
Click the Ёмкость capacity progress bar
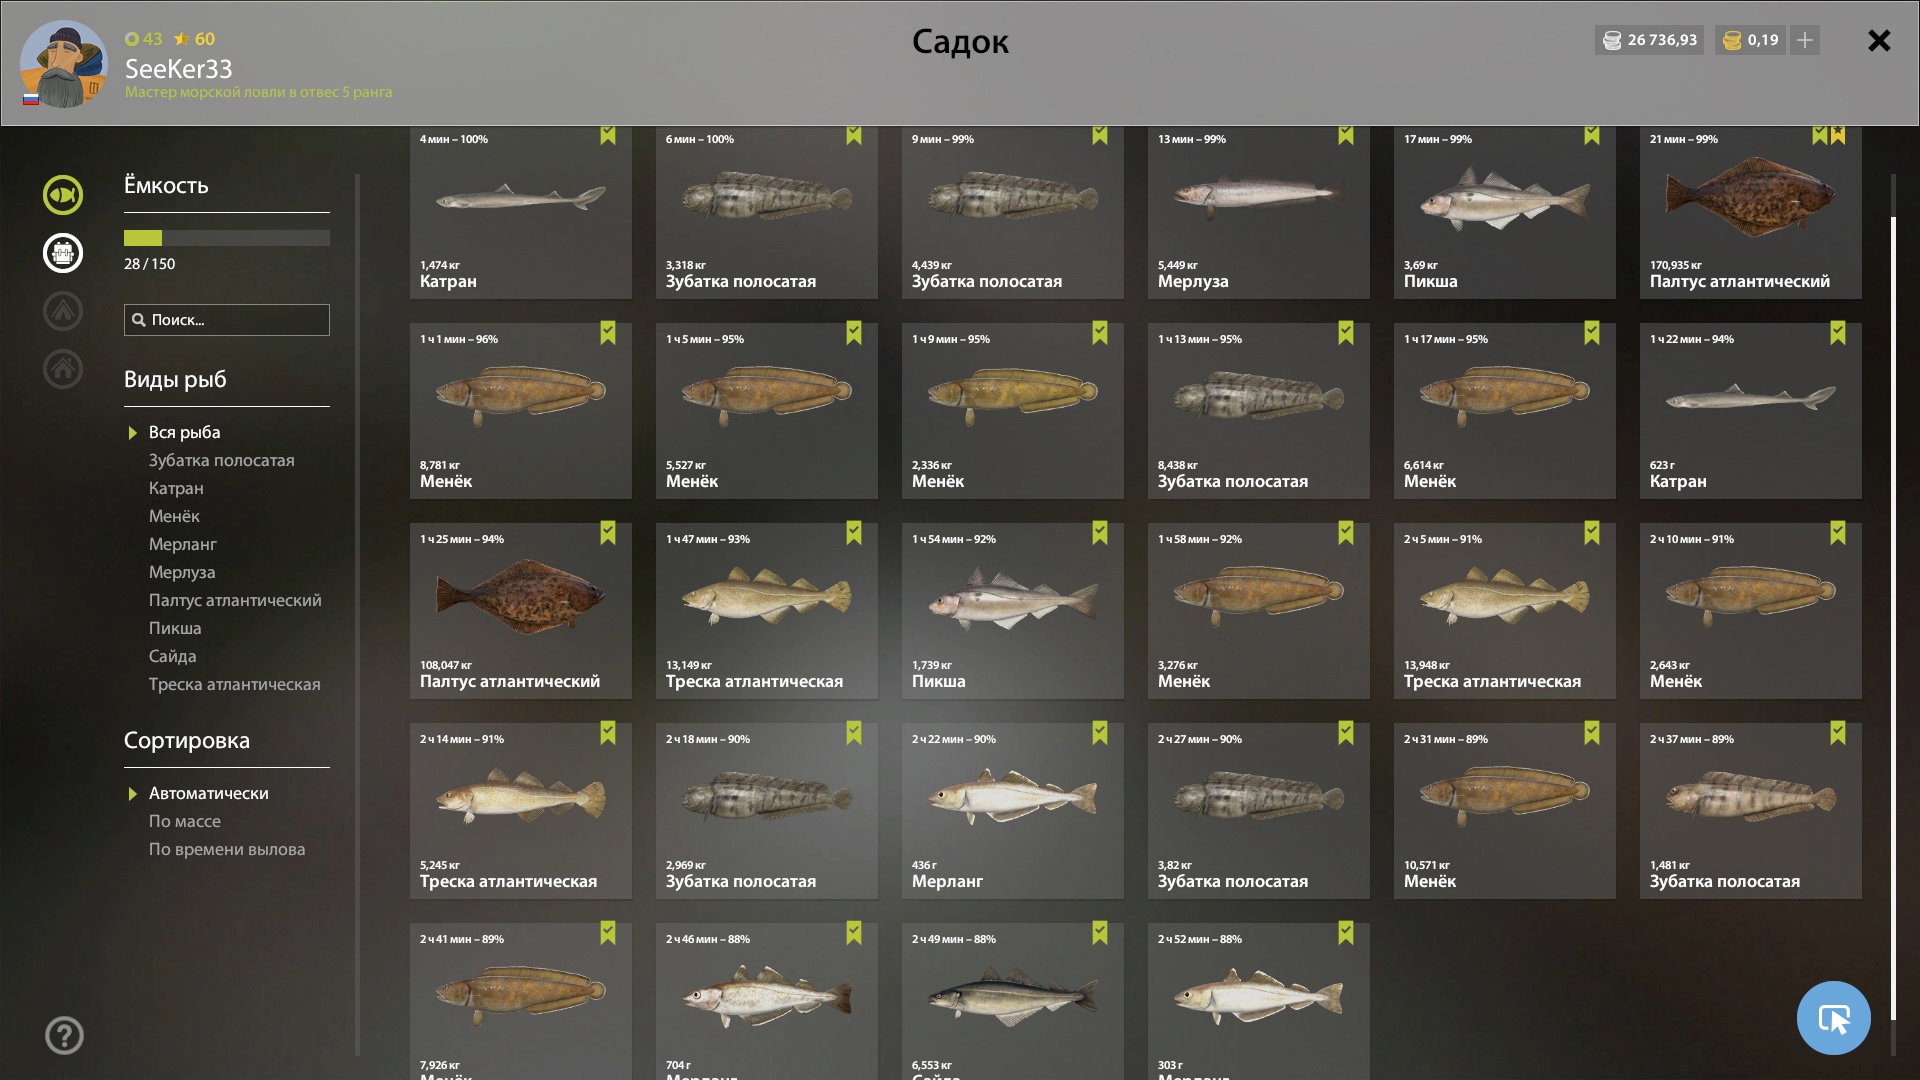(227, 238)
